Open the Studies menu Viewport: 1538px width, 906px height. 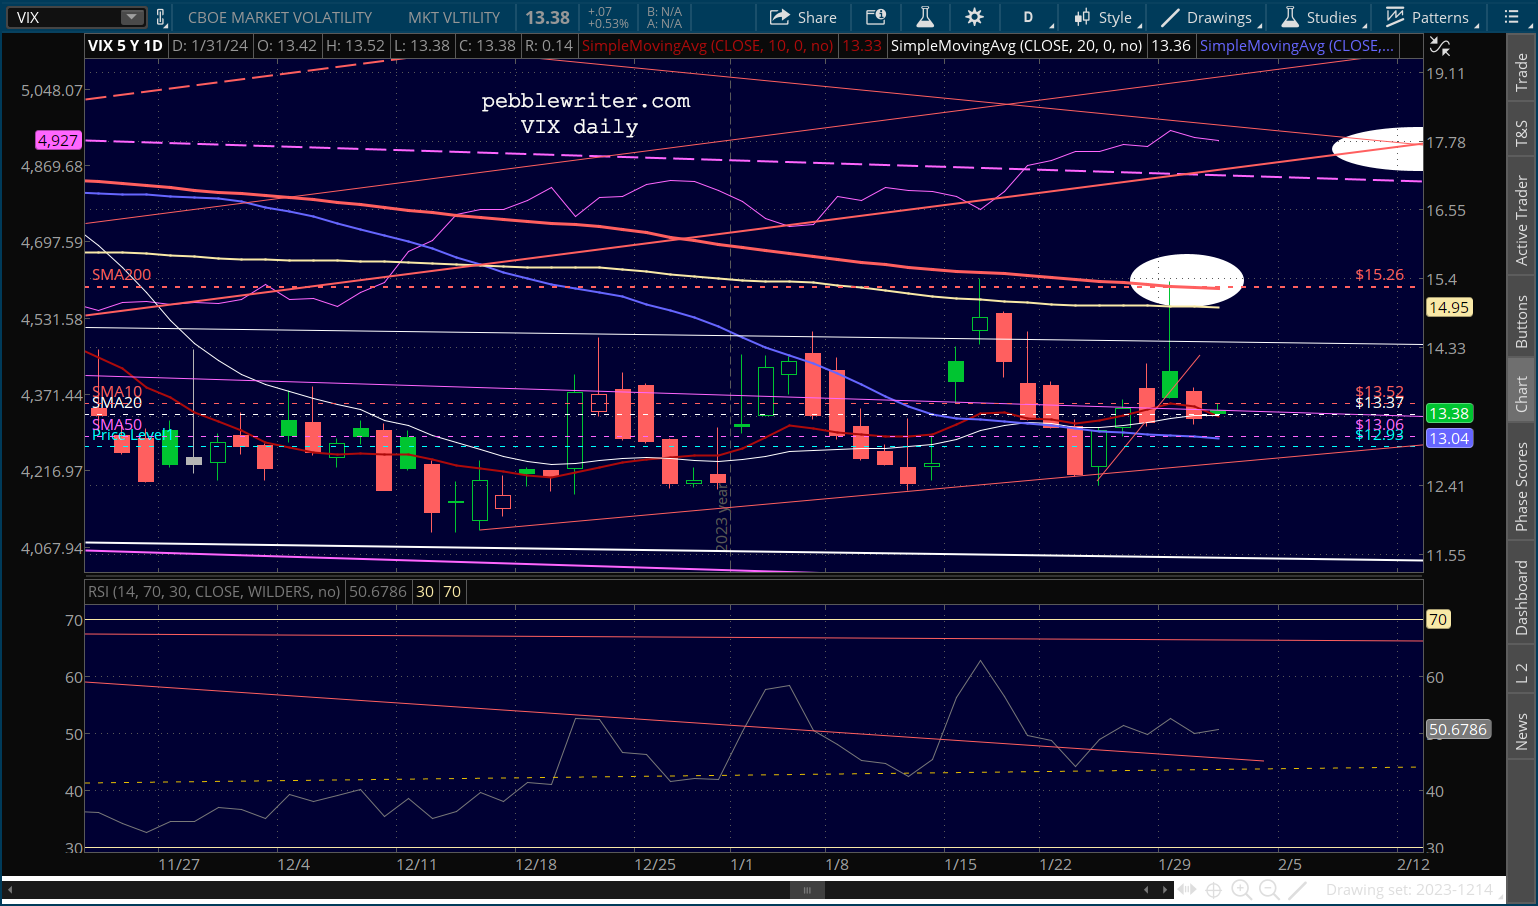click(x=1320, y=17)
